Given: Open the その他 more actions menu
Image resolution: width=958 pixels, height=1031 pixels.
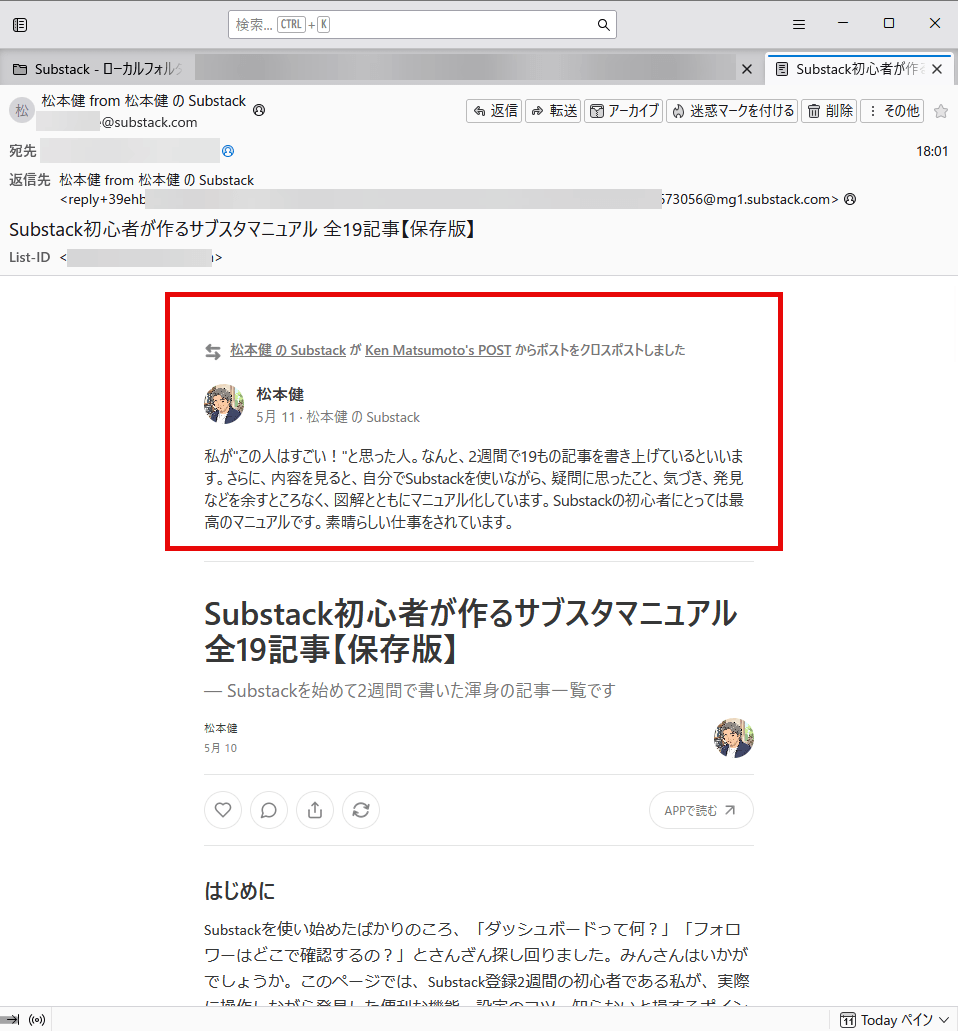Looking at the screenshot, I should [x=893, y=111].
